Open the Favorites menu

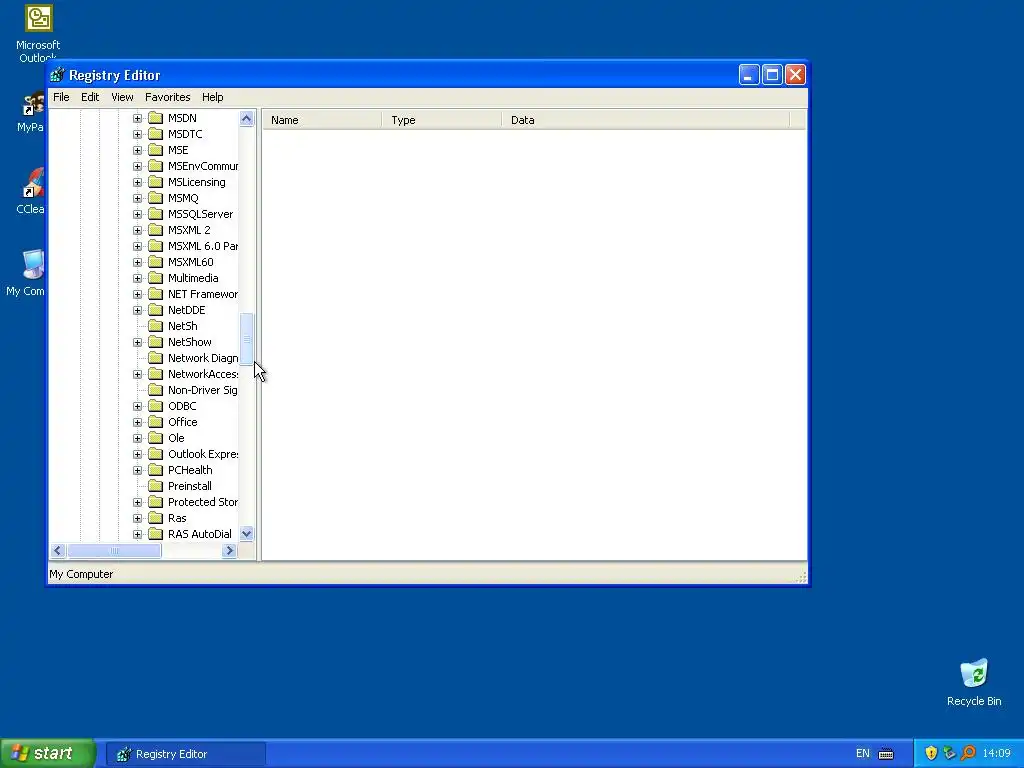coord(168,97)
